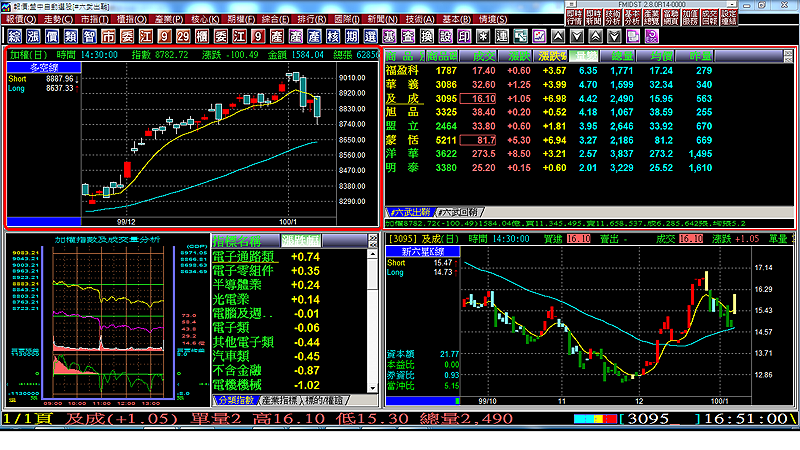800x450 pixels.
Task: Click the 即時新聞 button
Action: 593,18
